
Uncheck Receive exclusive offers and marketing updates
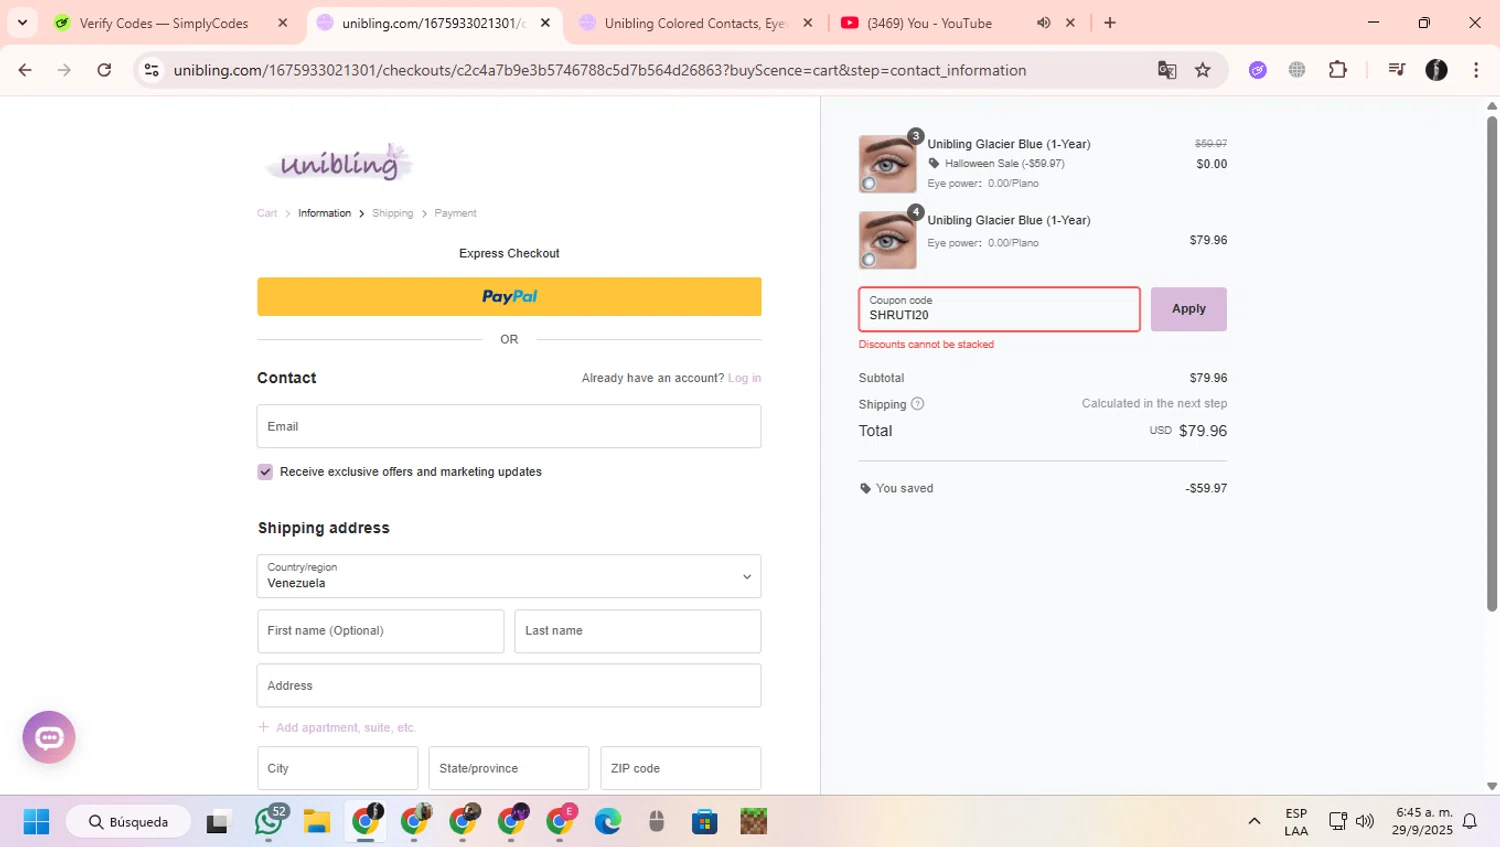point(265,472)
